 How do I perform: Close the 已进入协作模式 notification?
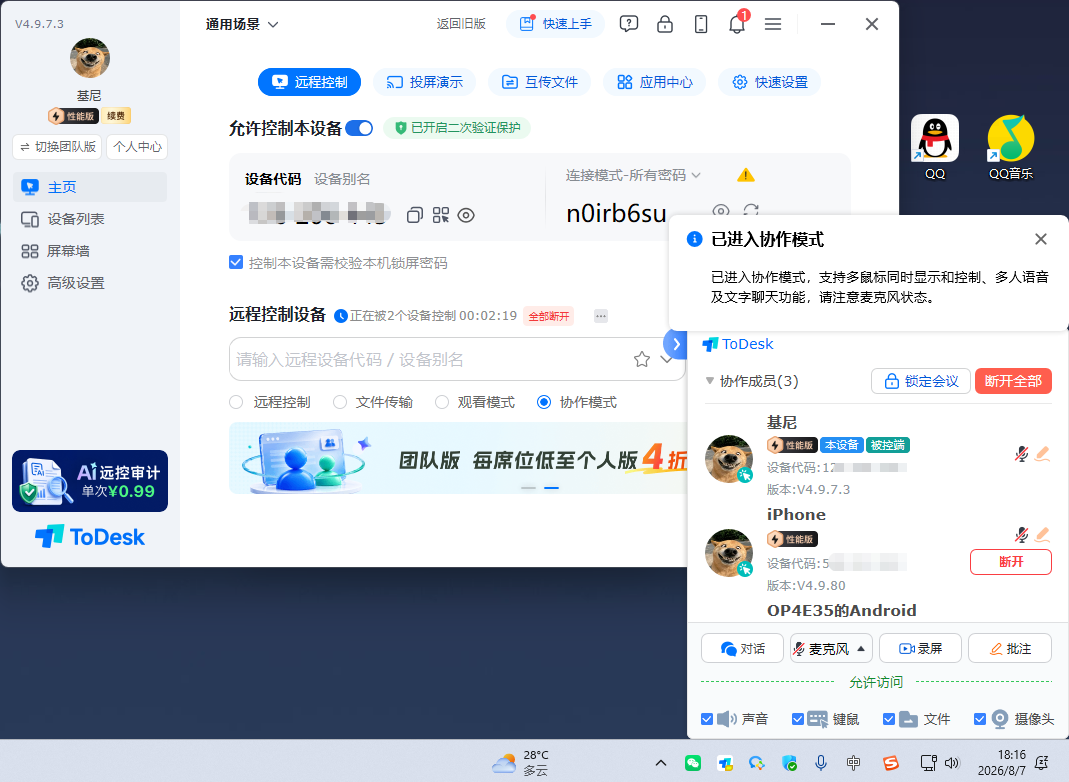point(1040,239)
